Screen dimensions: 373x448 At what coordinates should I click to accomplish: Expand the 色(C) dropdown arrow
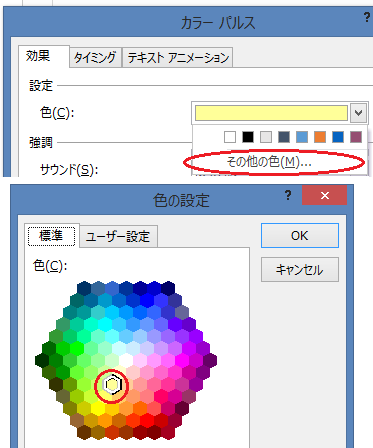point(358,113)
